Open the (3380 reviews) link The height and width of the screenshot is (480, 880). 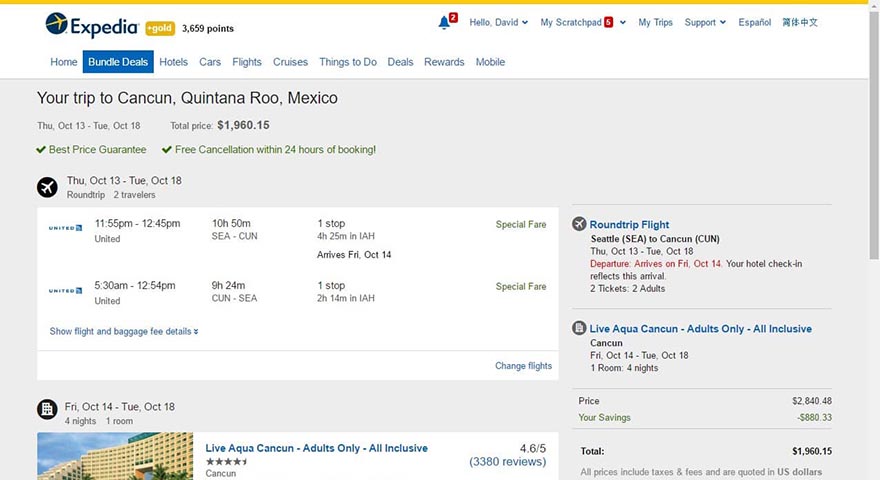507,461
